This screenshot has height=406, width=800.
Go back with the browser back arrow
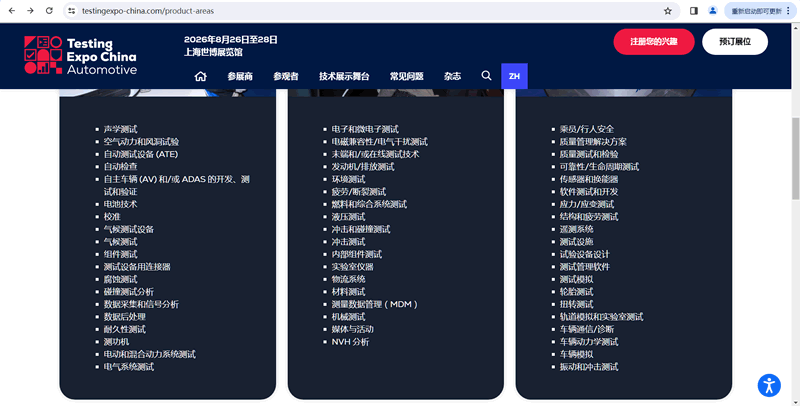pos(11,10)
